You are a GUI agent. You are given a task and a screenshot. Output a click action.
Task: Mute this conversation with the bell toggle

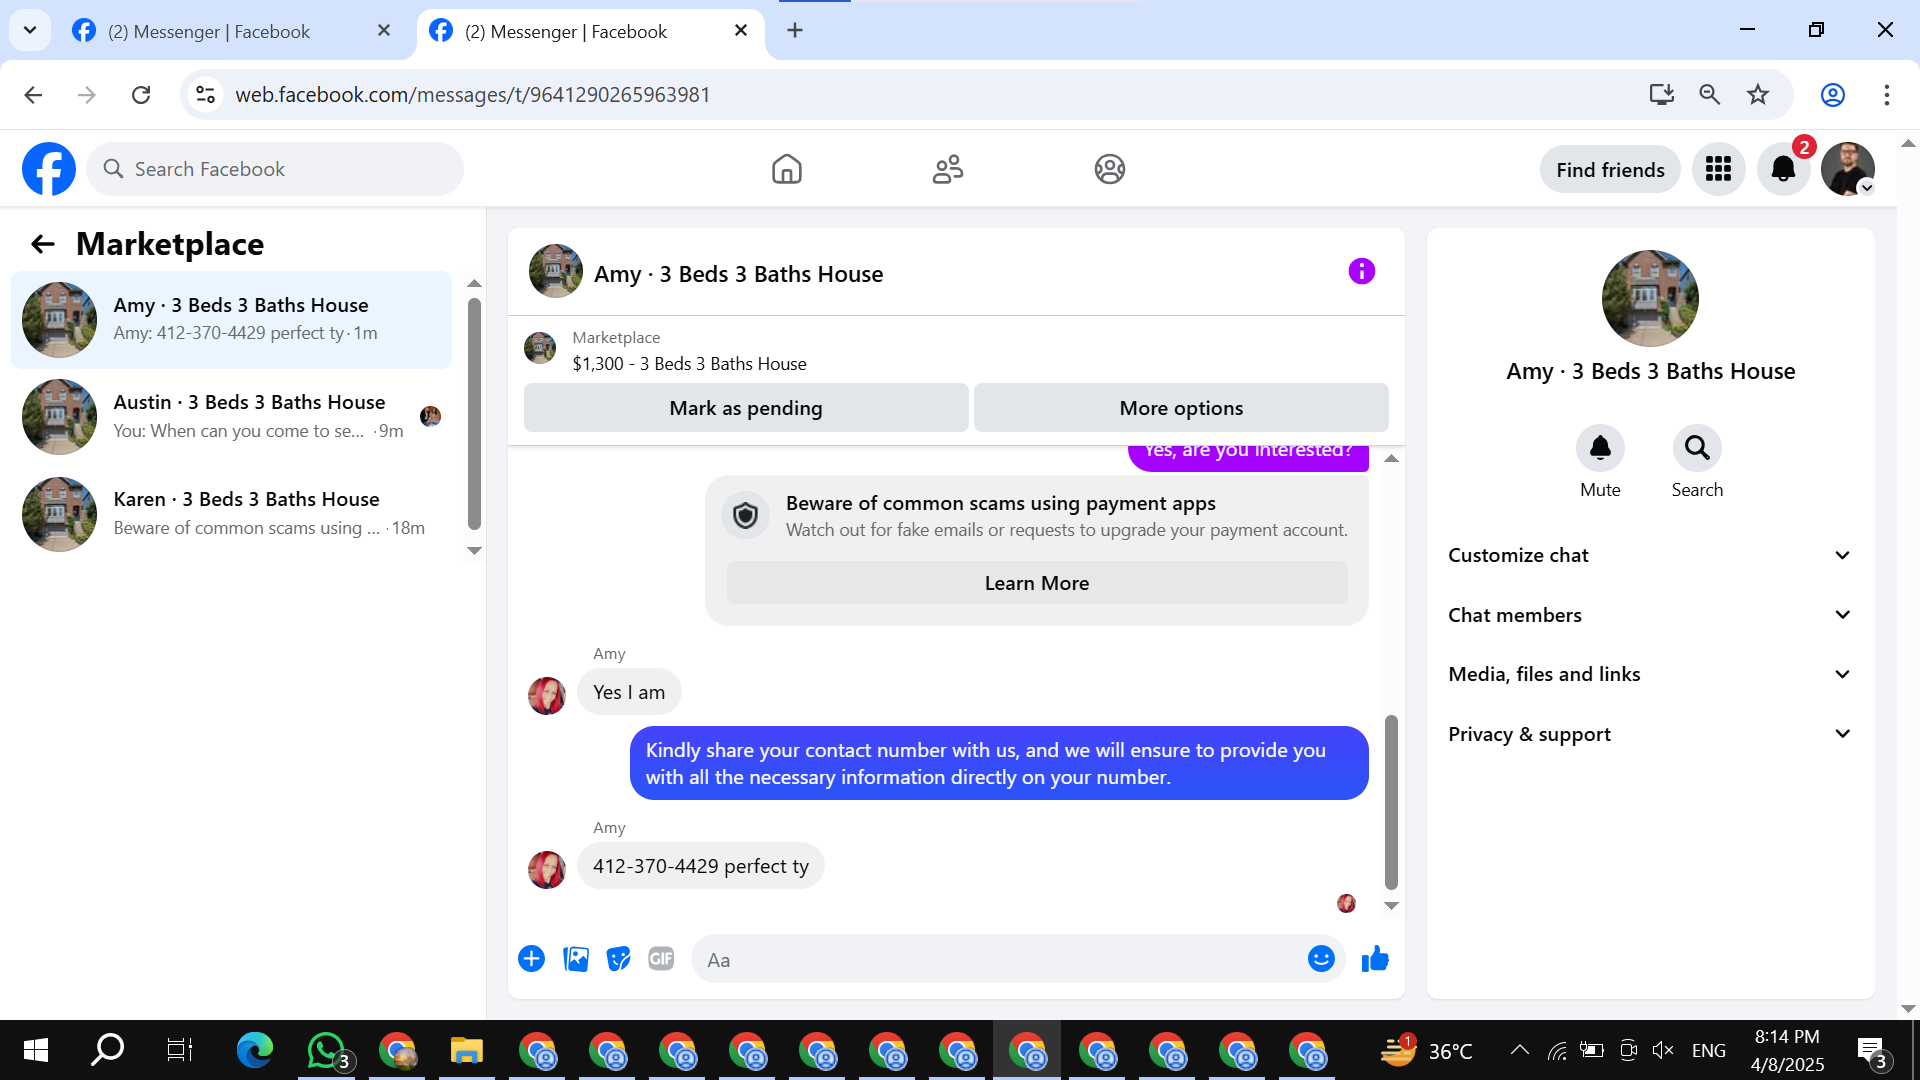tap(1600, 448)
